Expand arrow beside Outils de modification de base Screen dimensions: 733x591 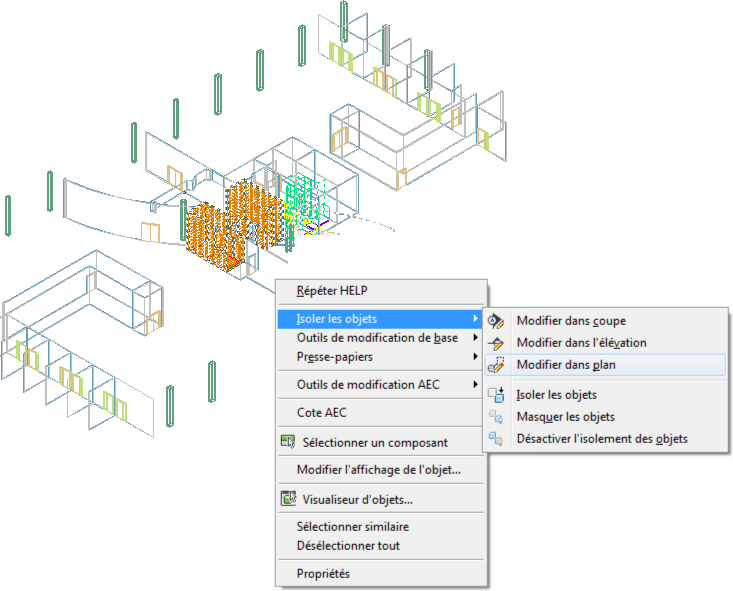[x=475, y=337]
